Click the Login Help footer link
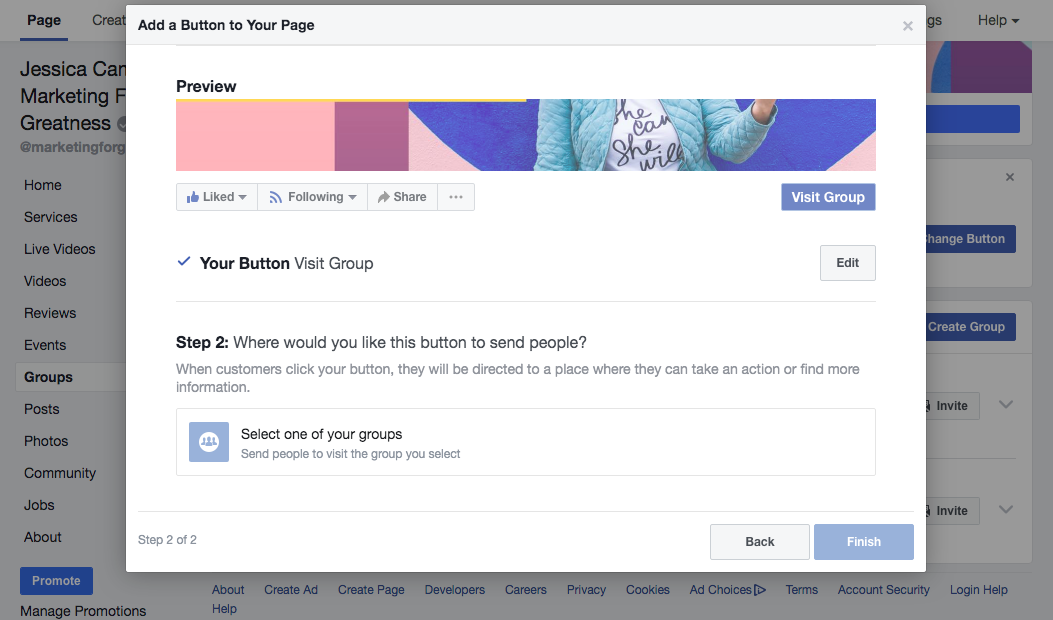Screen dimensions: 1053x620 (978, 590)
